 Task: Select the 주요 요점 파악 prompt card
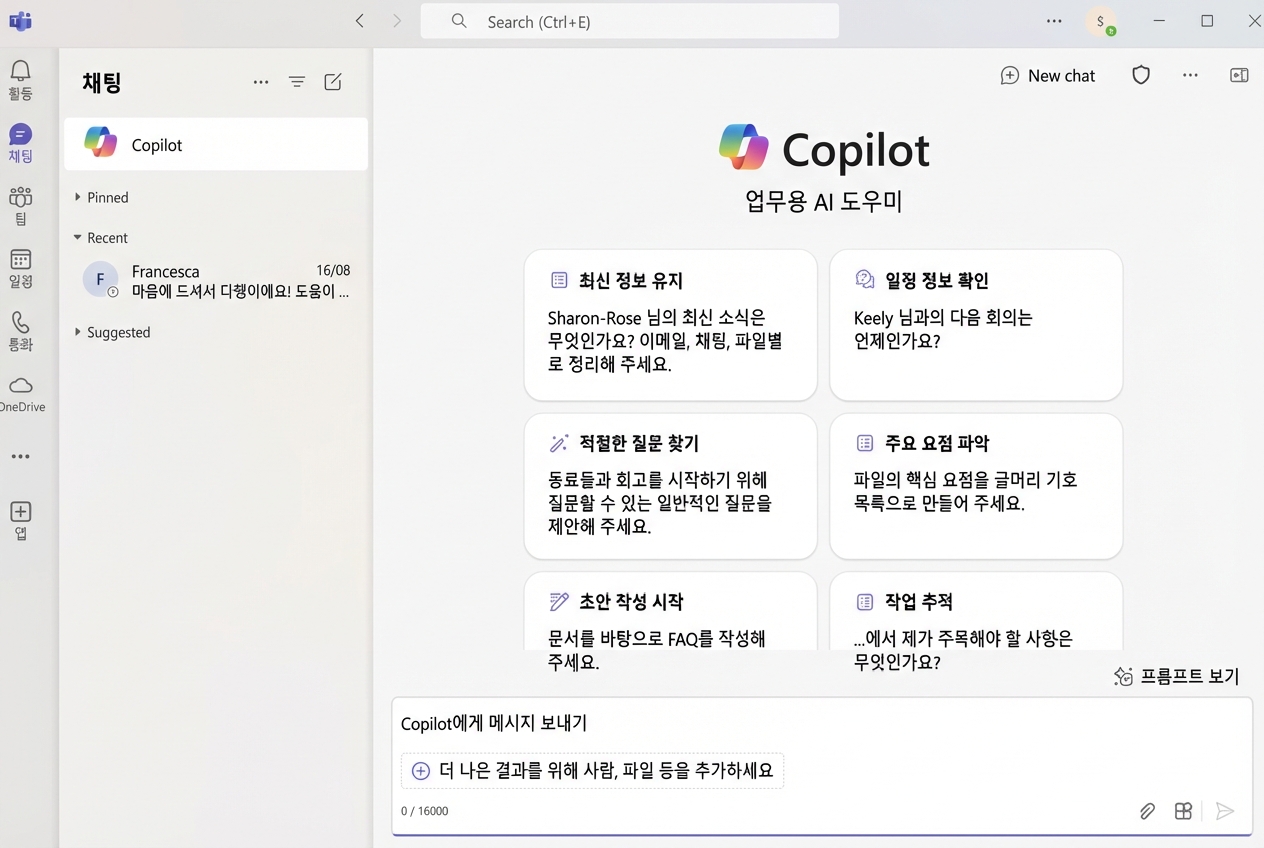click(976, 486)
